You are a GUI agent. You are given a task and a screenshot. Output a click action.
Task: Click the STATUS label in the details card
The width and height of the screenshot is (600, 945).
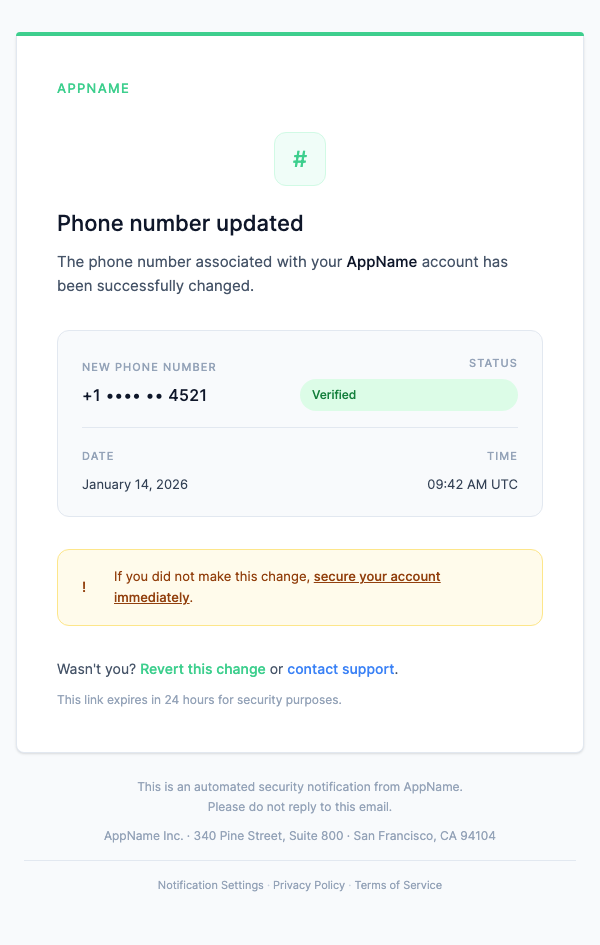point(493,363)
